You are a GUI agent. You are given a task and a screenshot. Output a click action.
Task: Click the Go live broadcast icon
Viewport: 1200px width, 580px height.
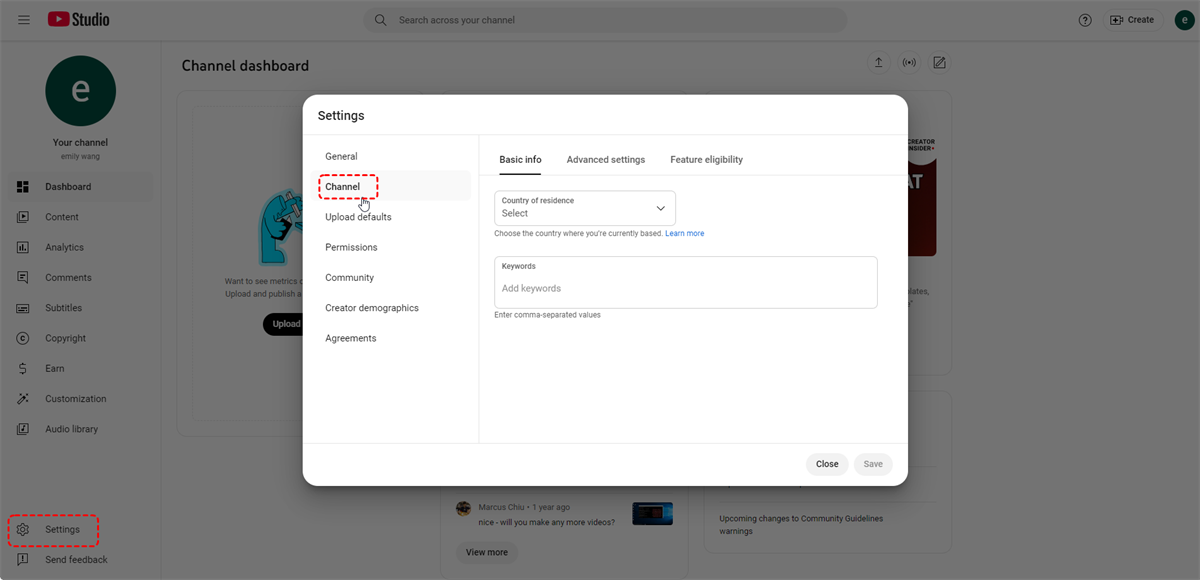(909, 63)
